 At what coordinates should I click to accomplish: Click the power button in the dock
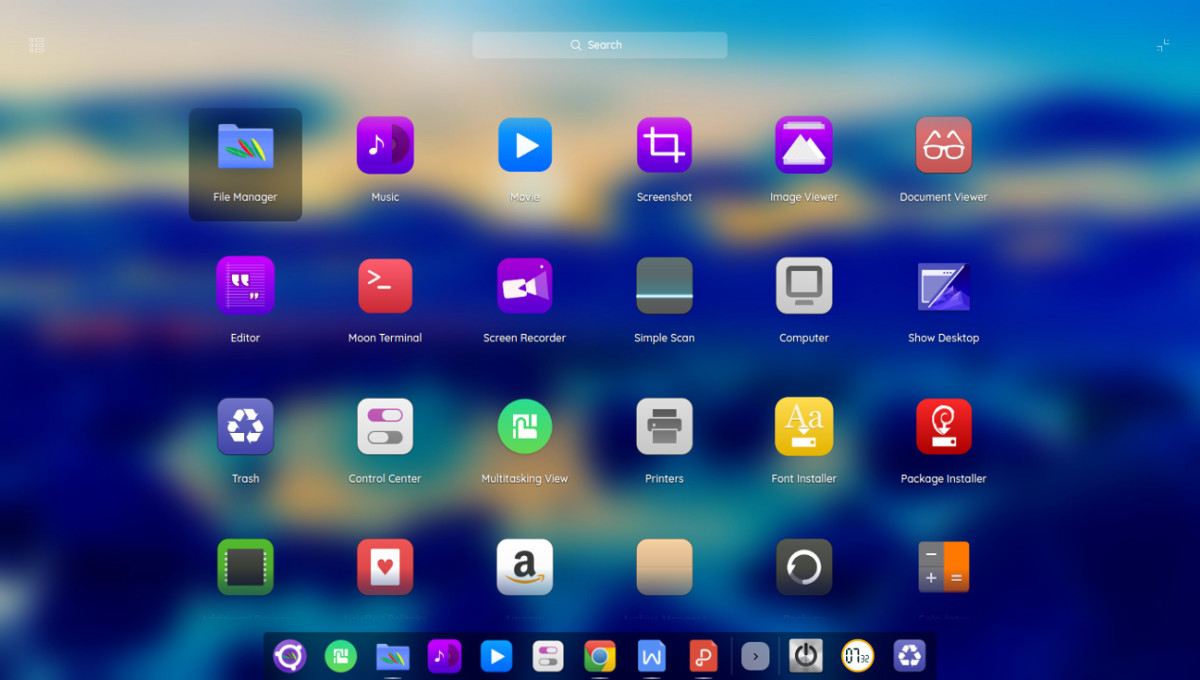[x=805, y=656]
